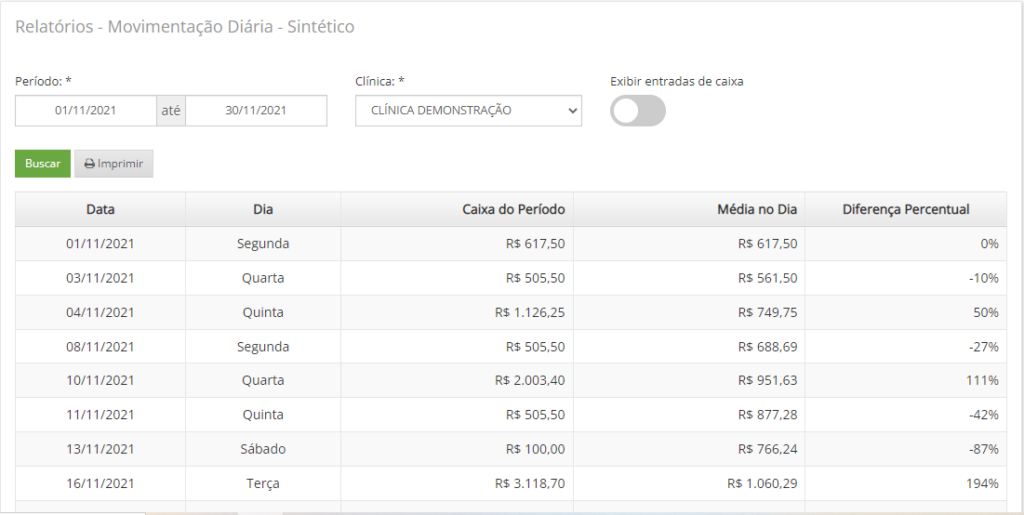The height and width of the screenshot is (515, 1024).
Task: Click the Diferença Percentual column header
Action: 906,210
